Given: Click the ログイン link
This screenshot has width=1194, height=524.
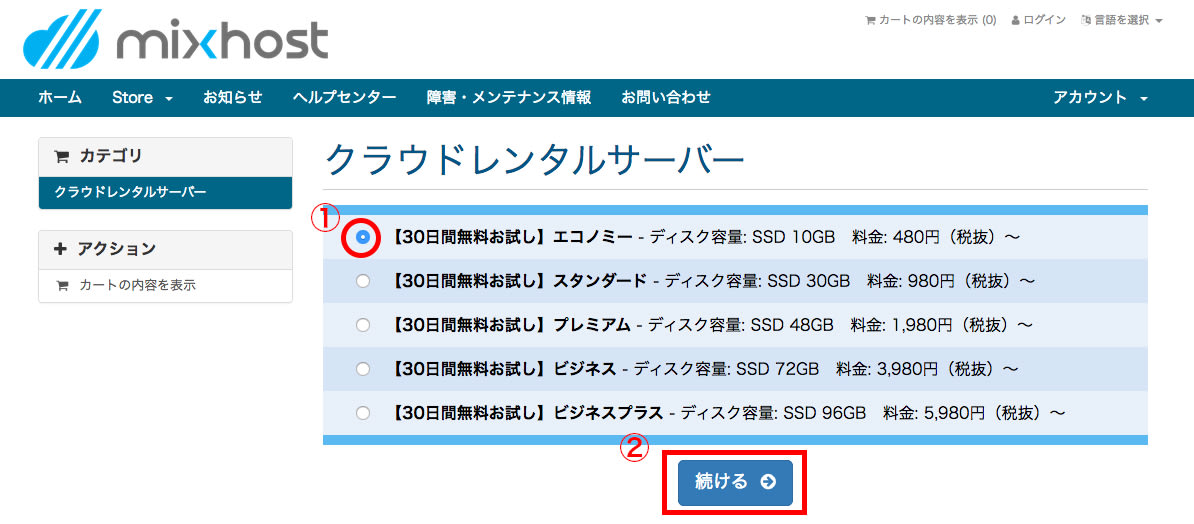Looking at the screenshot, I should pyautogui.click(x=1039, y=21).
